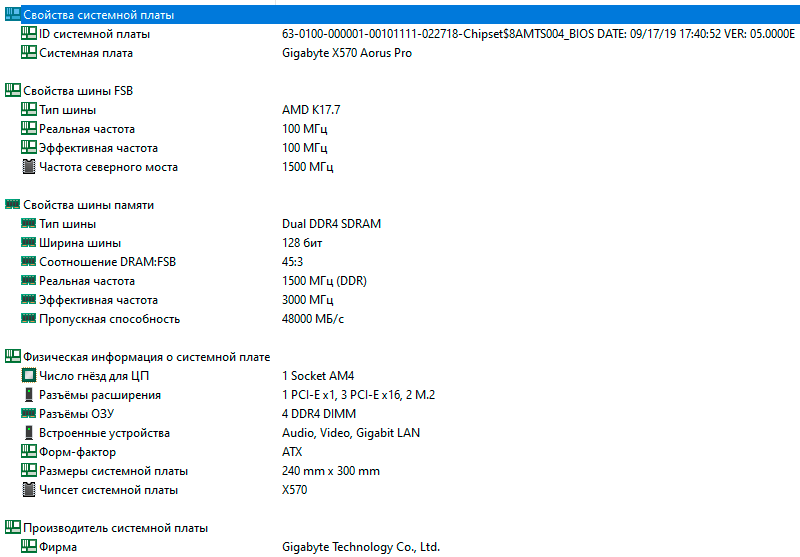This screenshot has height=557, width=800.
Task: Select the value '1500 МГц' of north bridge
Action: click(x=308, y=167)
